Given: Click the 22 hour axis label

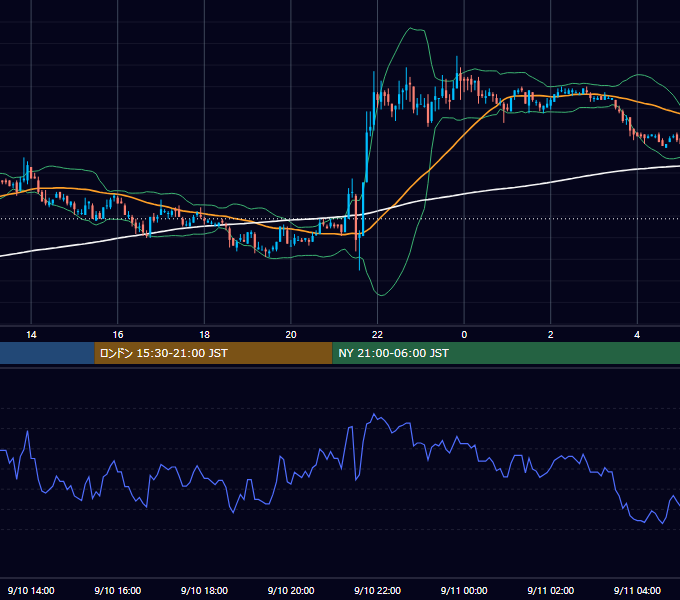Looking at the screenshot, I should click(x=377, y=335).
